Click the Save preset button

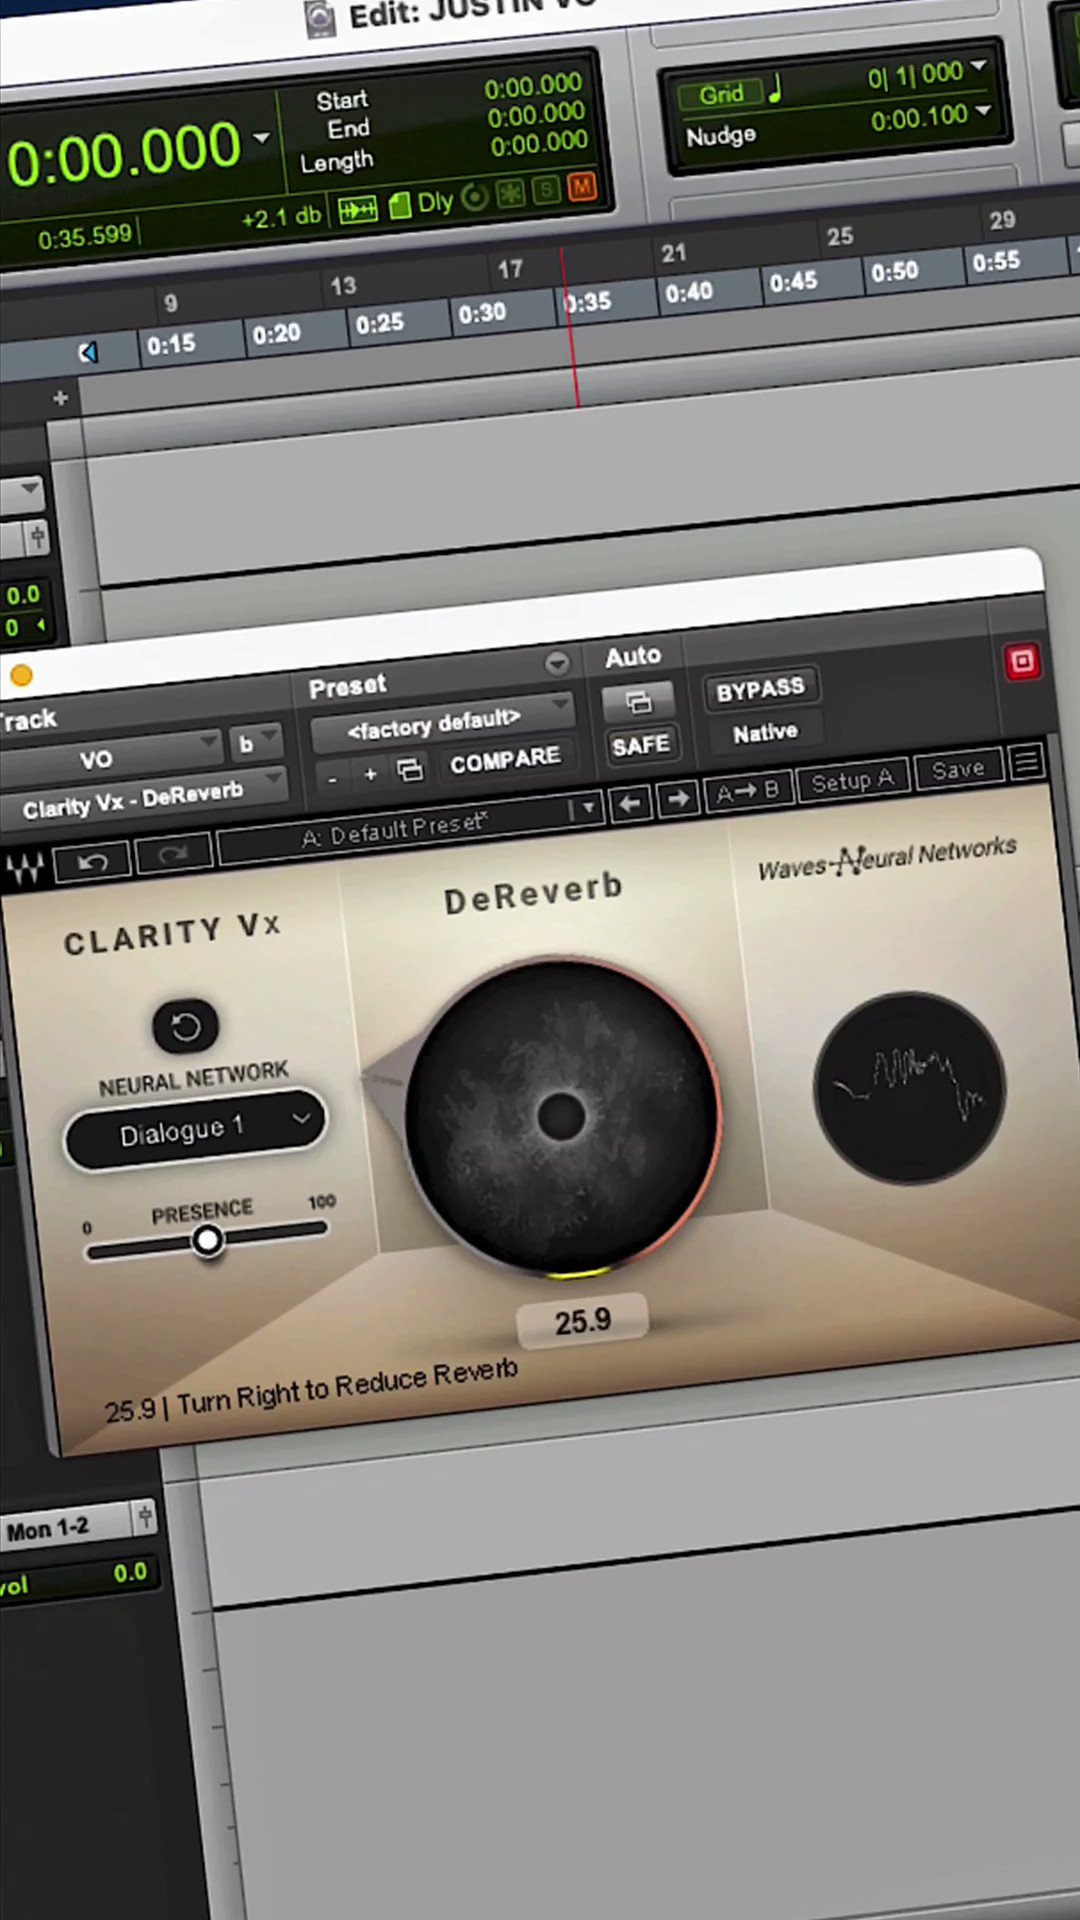[x=958, y=769]
